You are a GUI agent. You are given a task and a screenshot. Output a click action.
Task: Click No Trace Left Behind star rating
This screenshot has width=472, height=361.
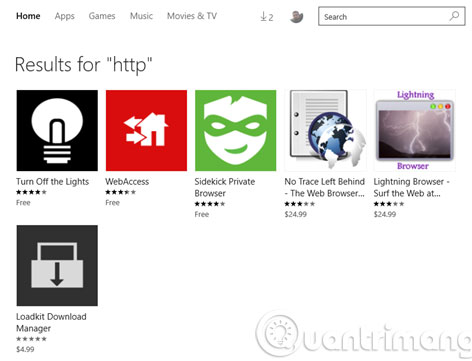coord(300,204)
